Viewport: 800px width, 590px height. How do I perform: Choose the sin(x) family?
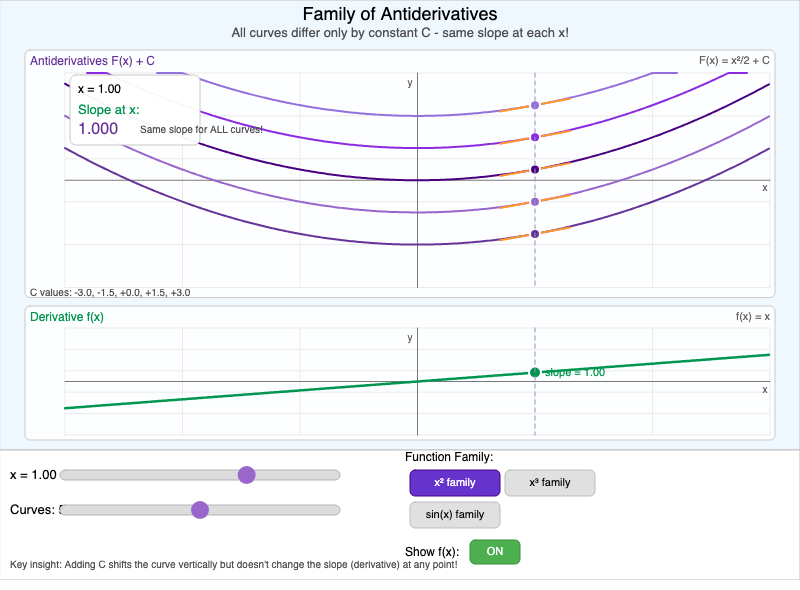tap(454, 515)
